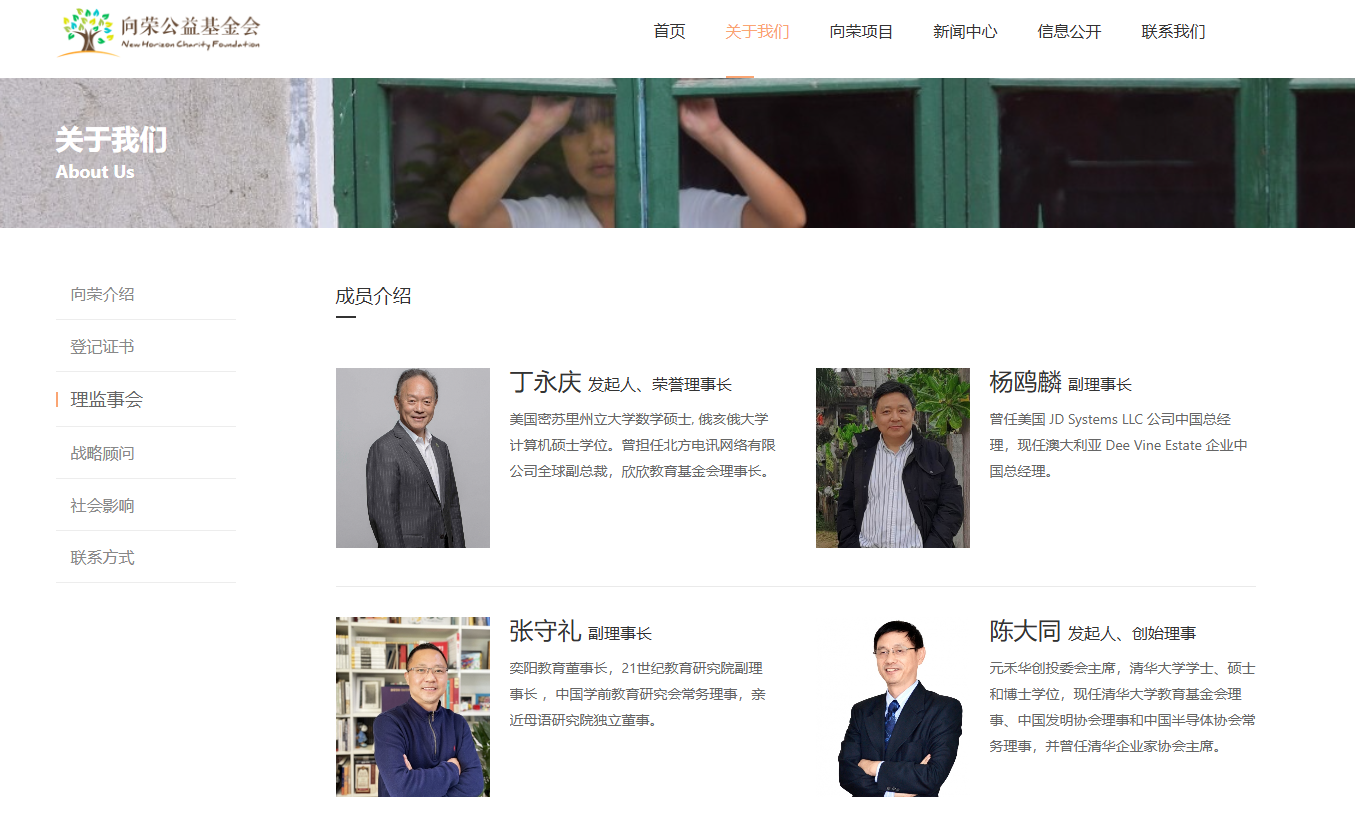Go to 社会影响 sidebar section
This screenshot has width=1355, height=822.
(x=146, y=505)
